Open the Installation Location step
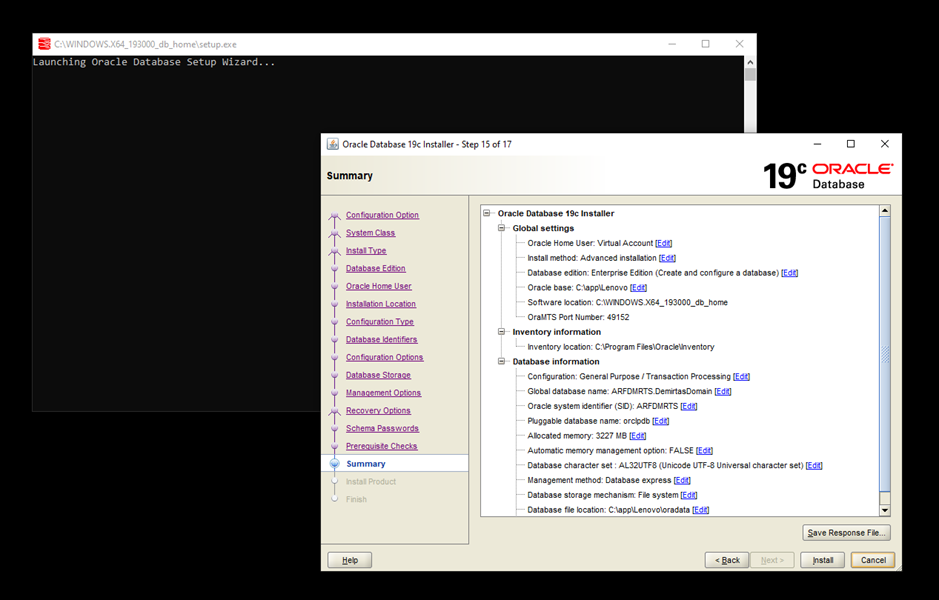Image resolution: width=939 pixels, height=600 pixels. [380, 304]
